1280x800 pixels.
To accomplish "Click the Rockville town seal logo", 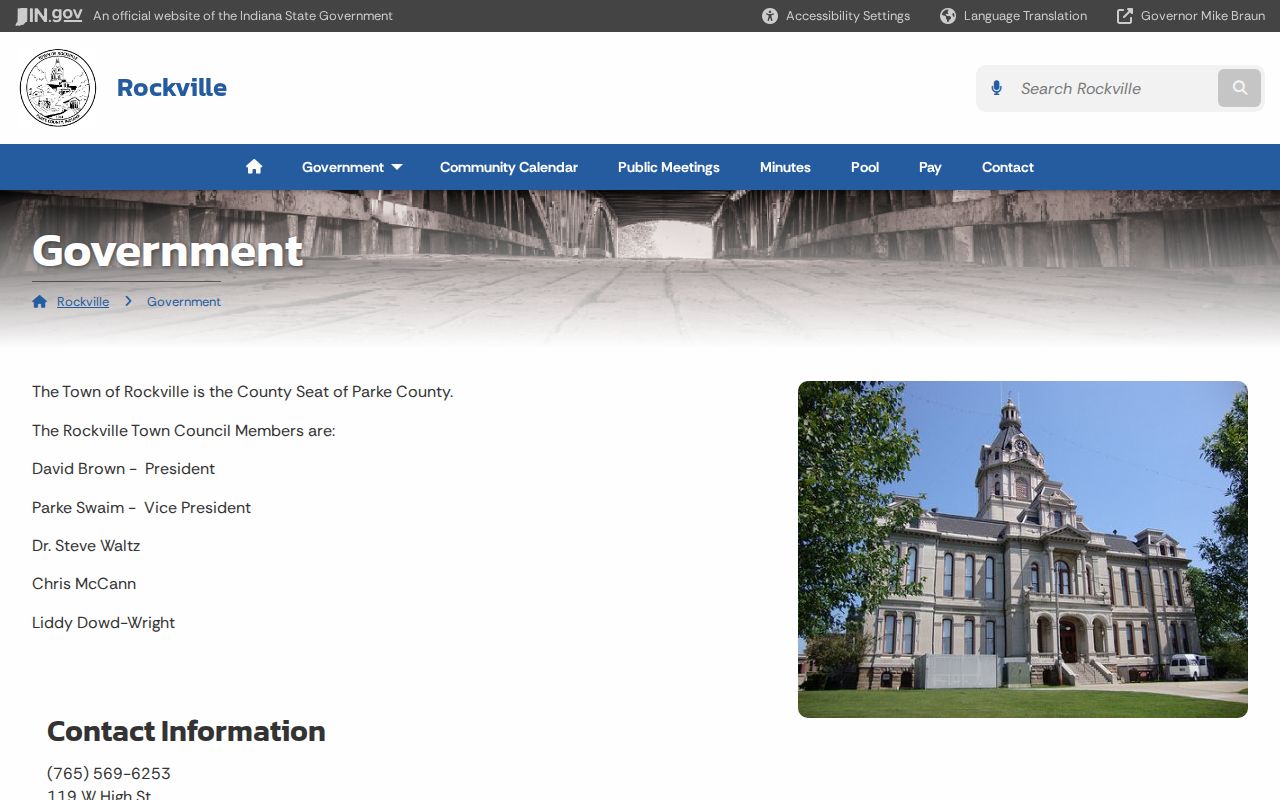I will pos(58,88).
